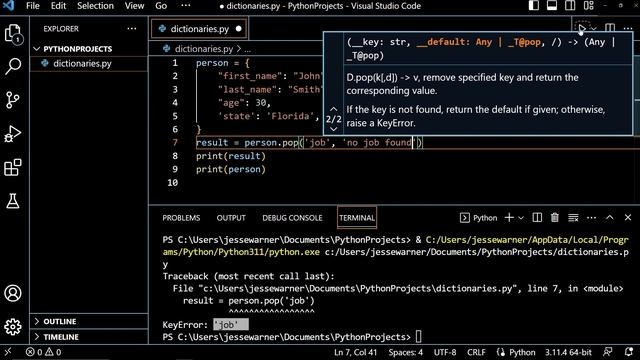Click the Python terminal label

[x=479, y=218]
